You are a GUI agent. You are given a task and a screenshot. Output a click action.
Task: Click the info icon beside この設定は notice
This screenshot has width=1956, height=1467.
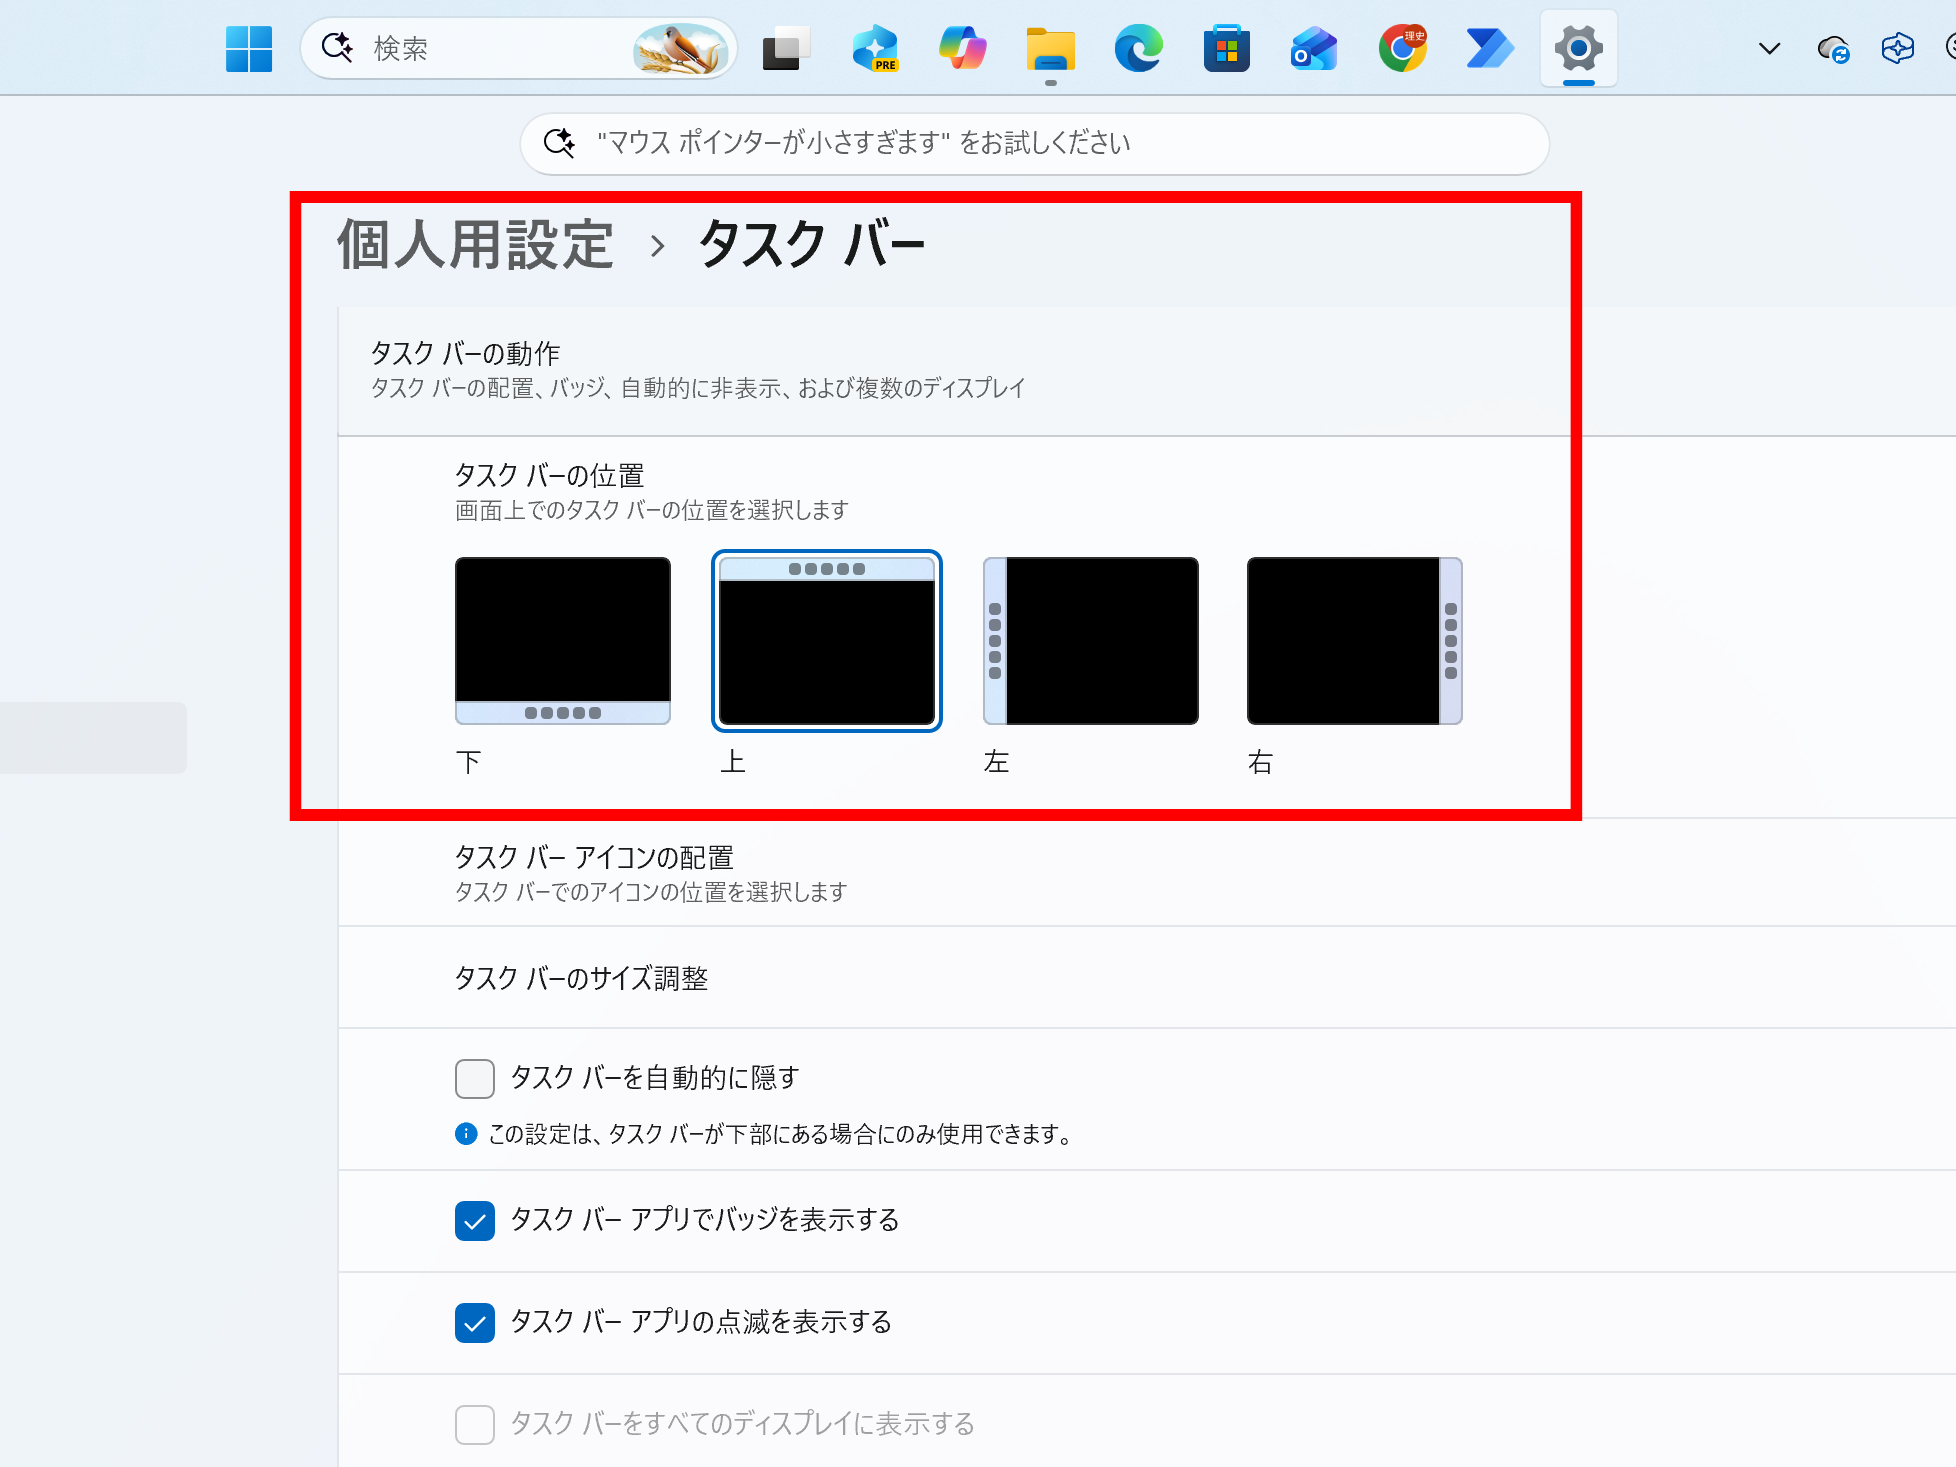(x=466, y=1134)
